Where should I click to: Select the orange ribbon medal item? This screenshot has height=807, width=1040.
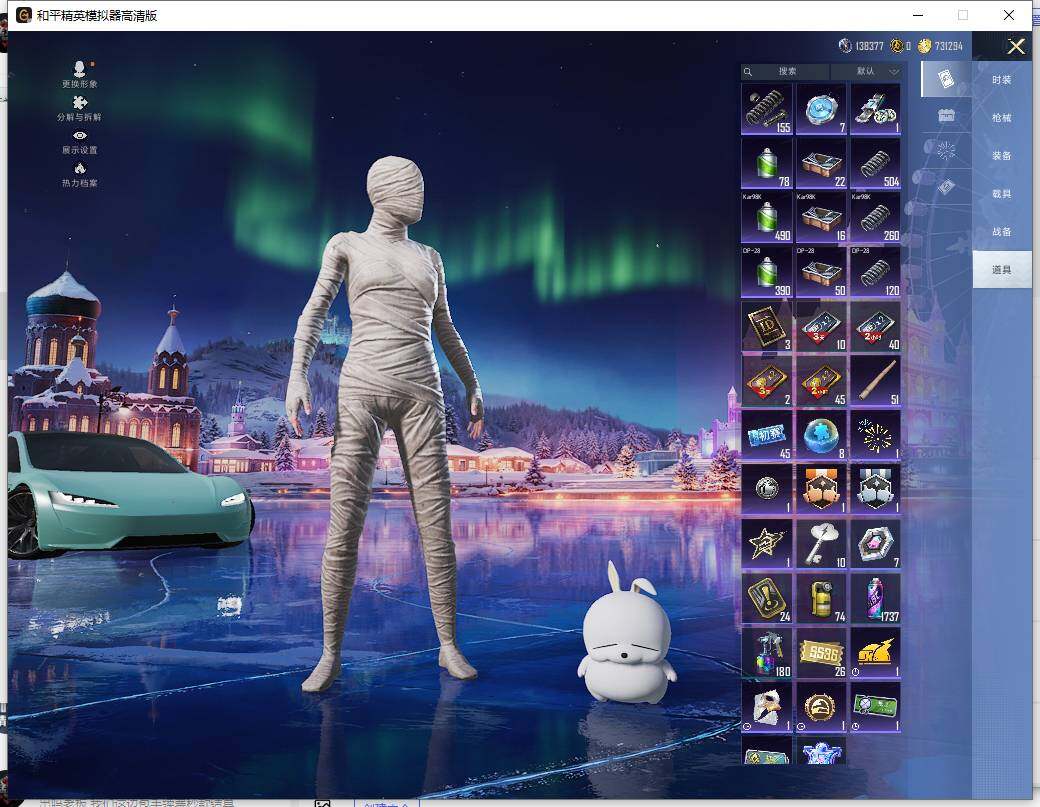point(821,489)
